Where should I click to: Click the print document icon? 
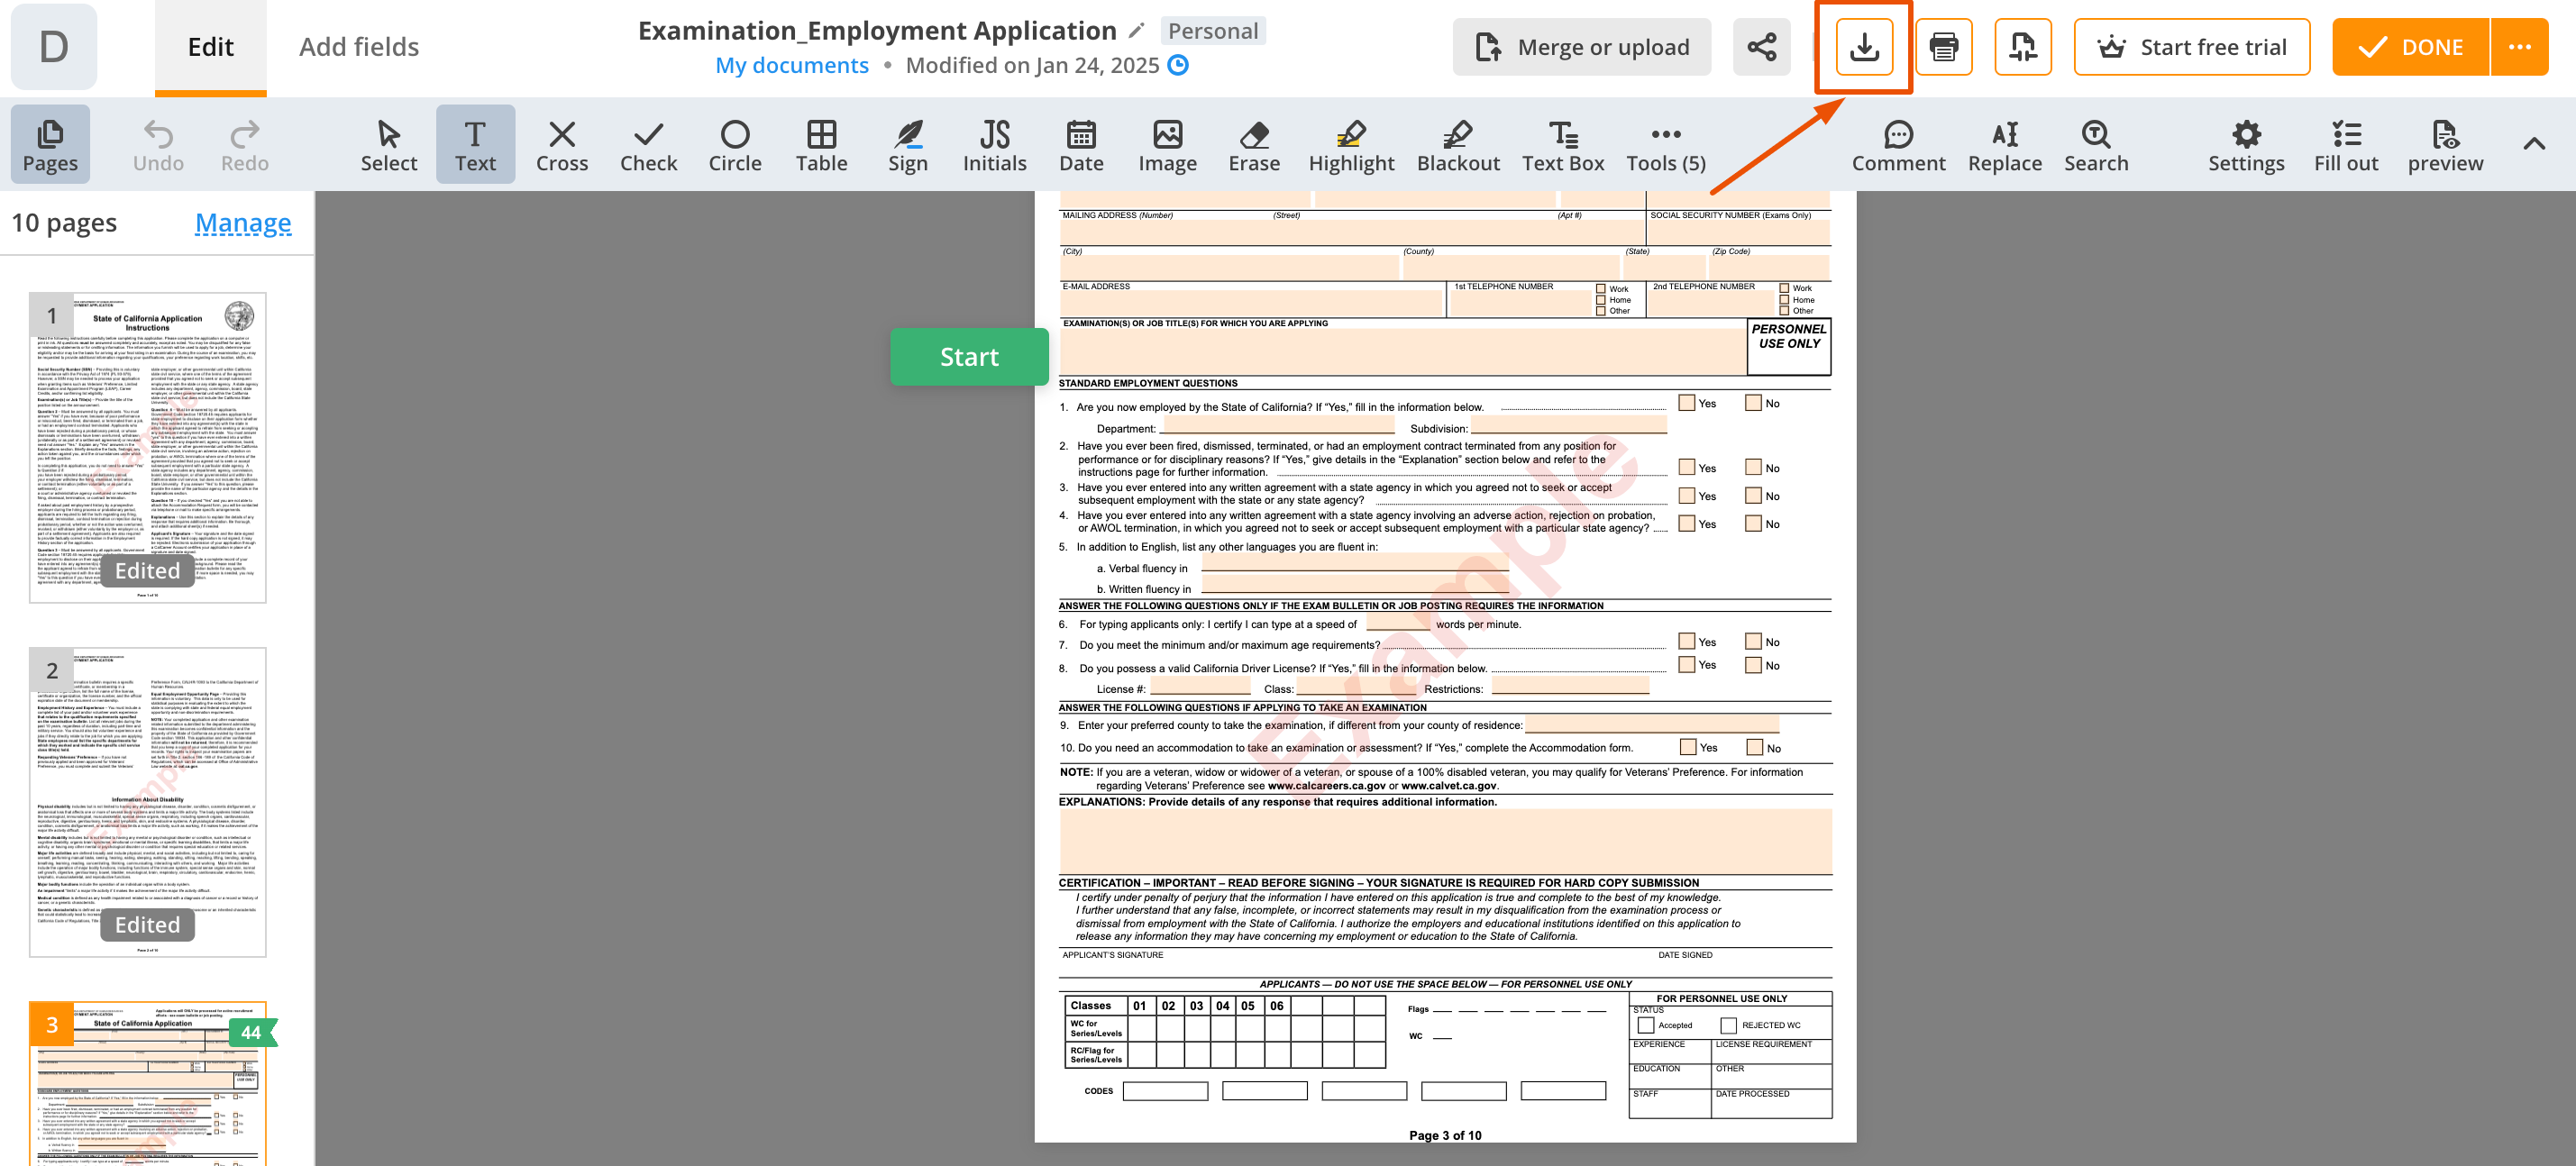point(1943,47)
